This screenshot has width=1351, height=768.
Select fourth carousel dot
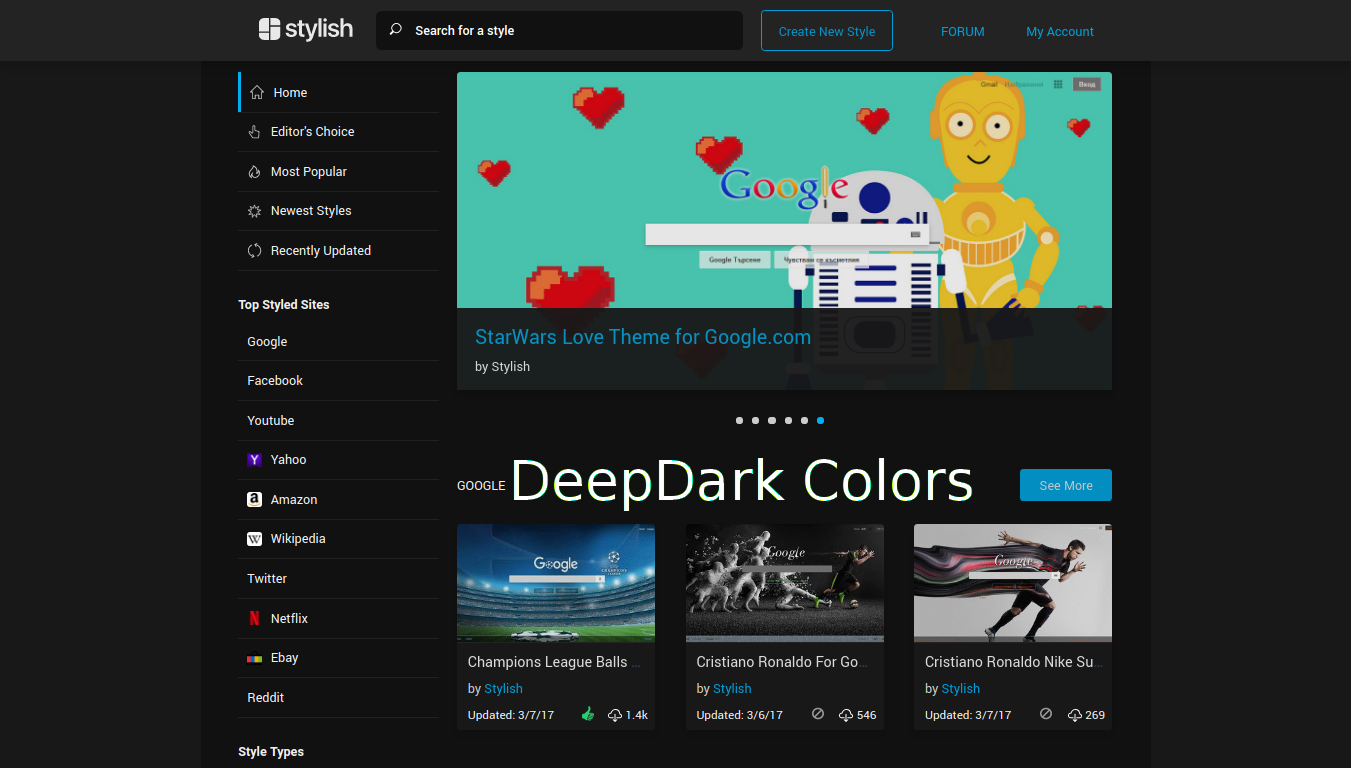pyautogui.click(x=788, y=421)
